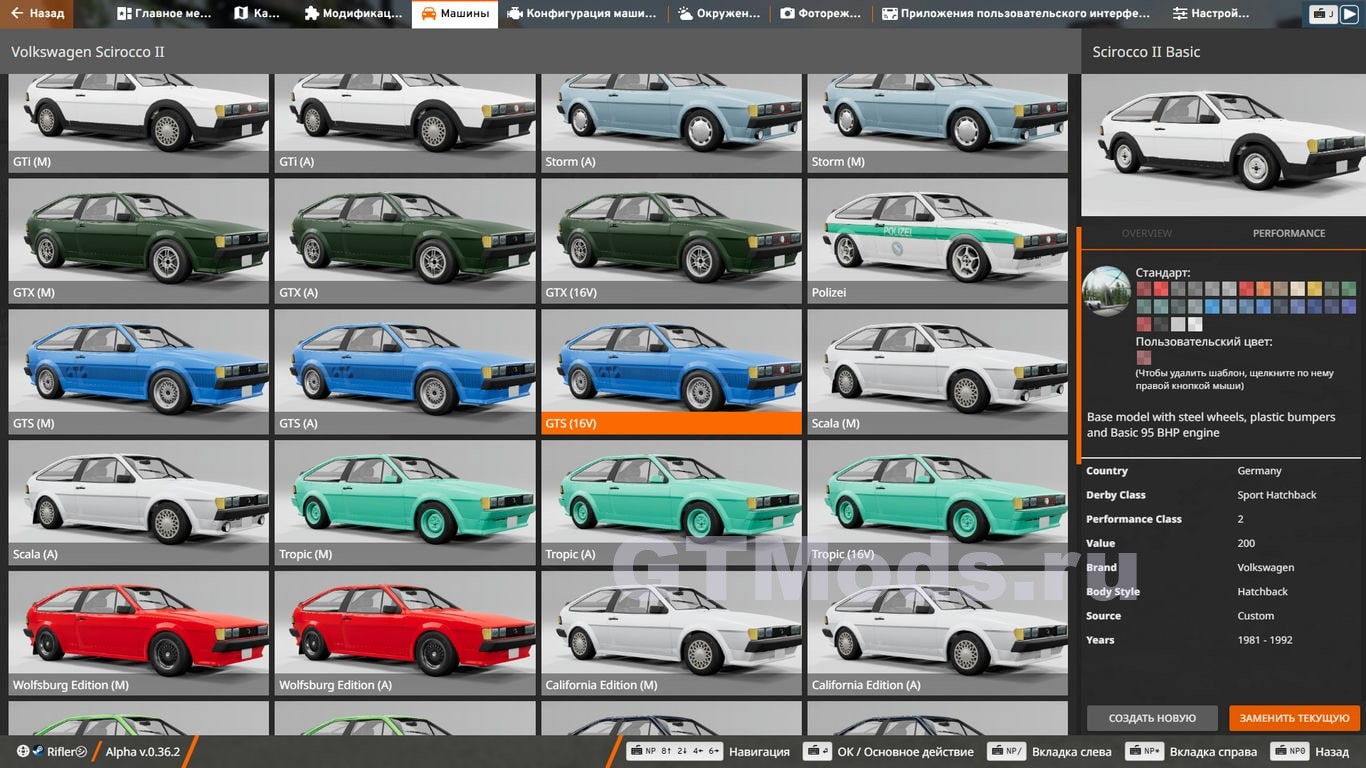Select the Машины car tab

[455, 14]
